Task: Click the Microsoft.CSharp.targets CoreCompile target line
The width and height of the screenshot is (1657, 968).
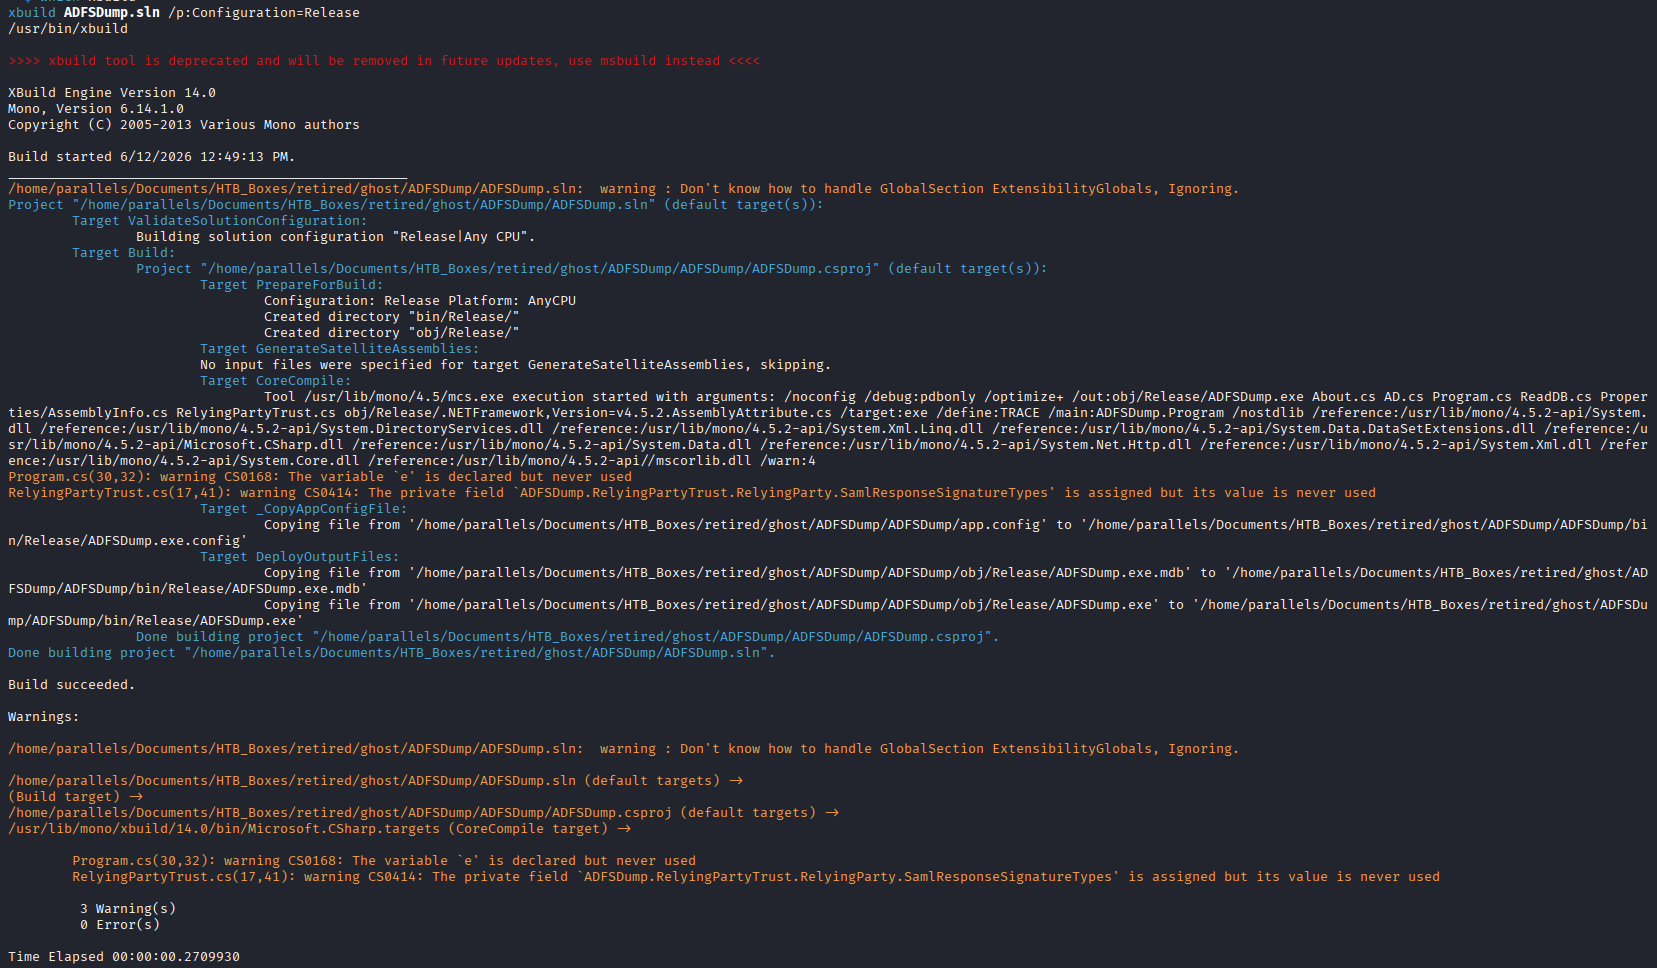Action: tap(320, 829)
